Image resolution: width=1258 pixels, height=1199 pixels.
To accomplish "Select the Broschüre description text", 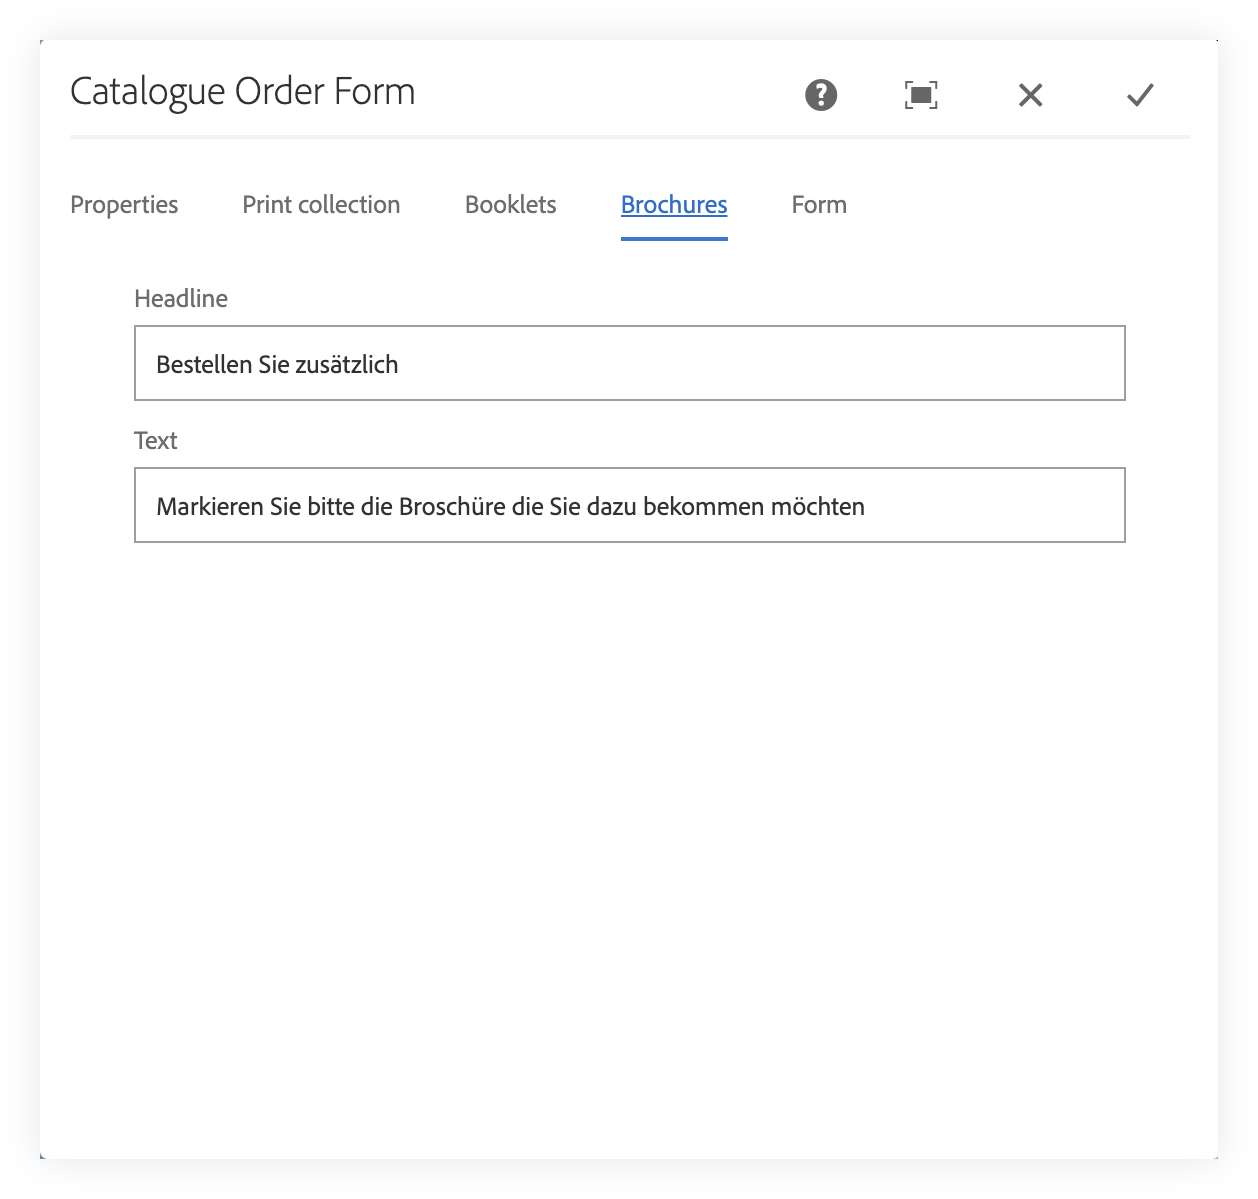I will click(509, 506).
